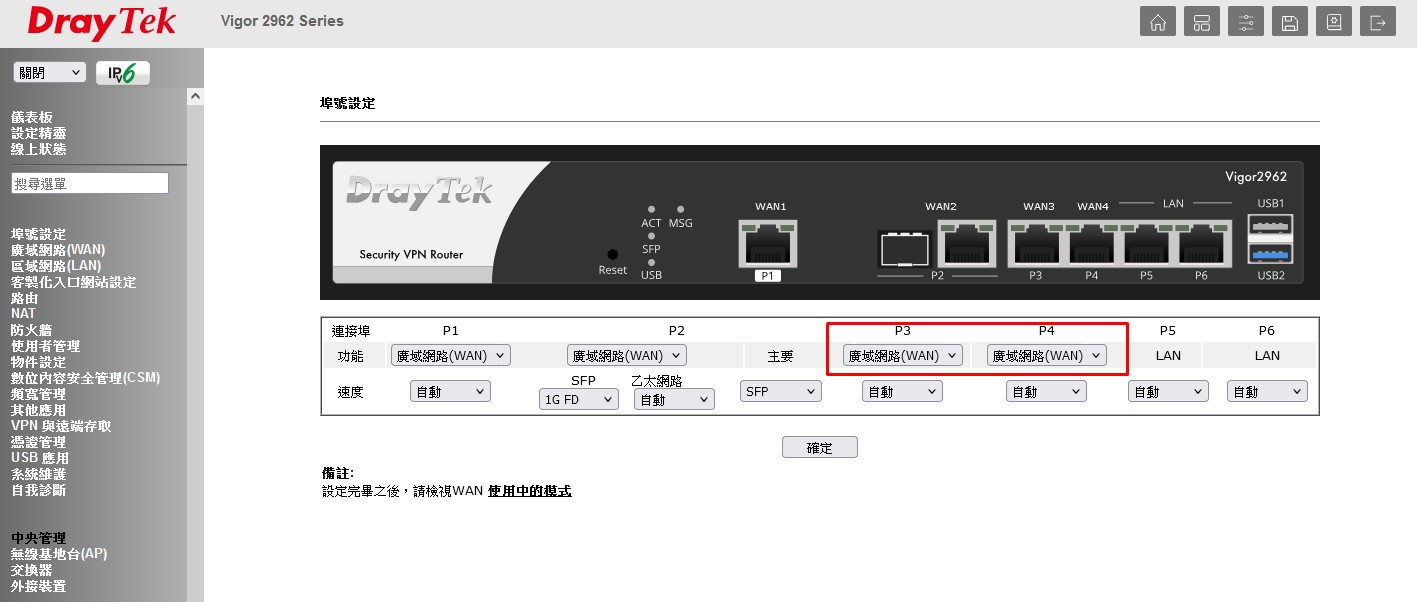
Task: Click the 搜尋選單 search field
Action: pos(89,184)
